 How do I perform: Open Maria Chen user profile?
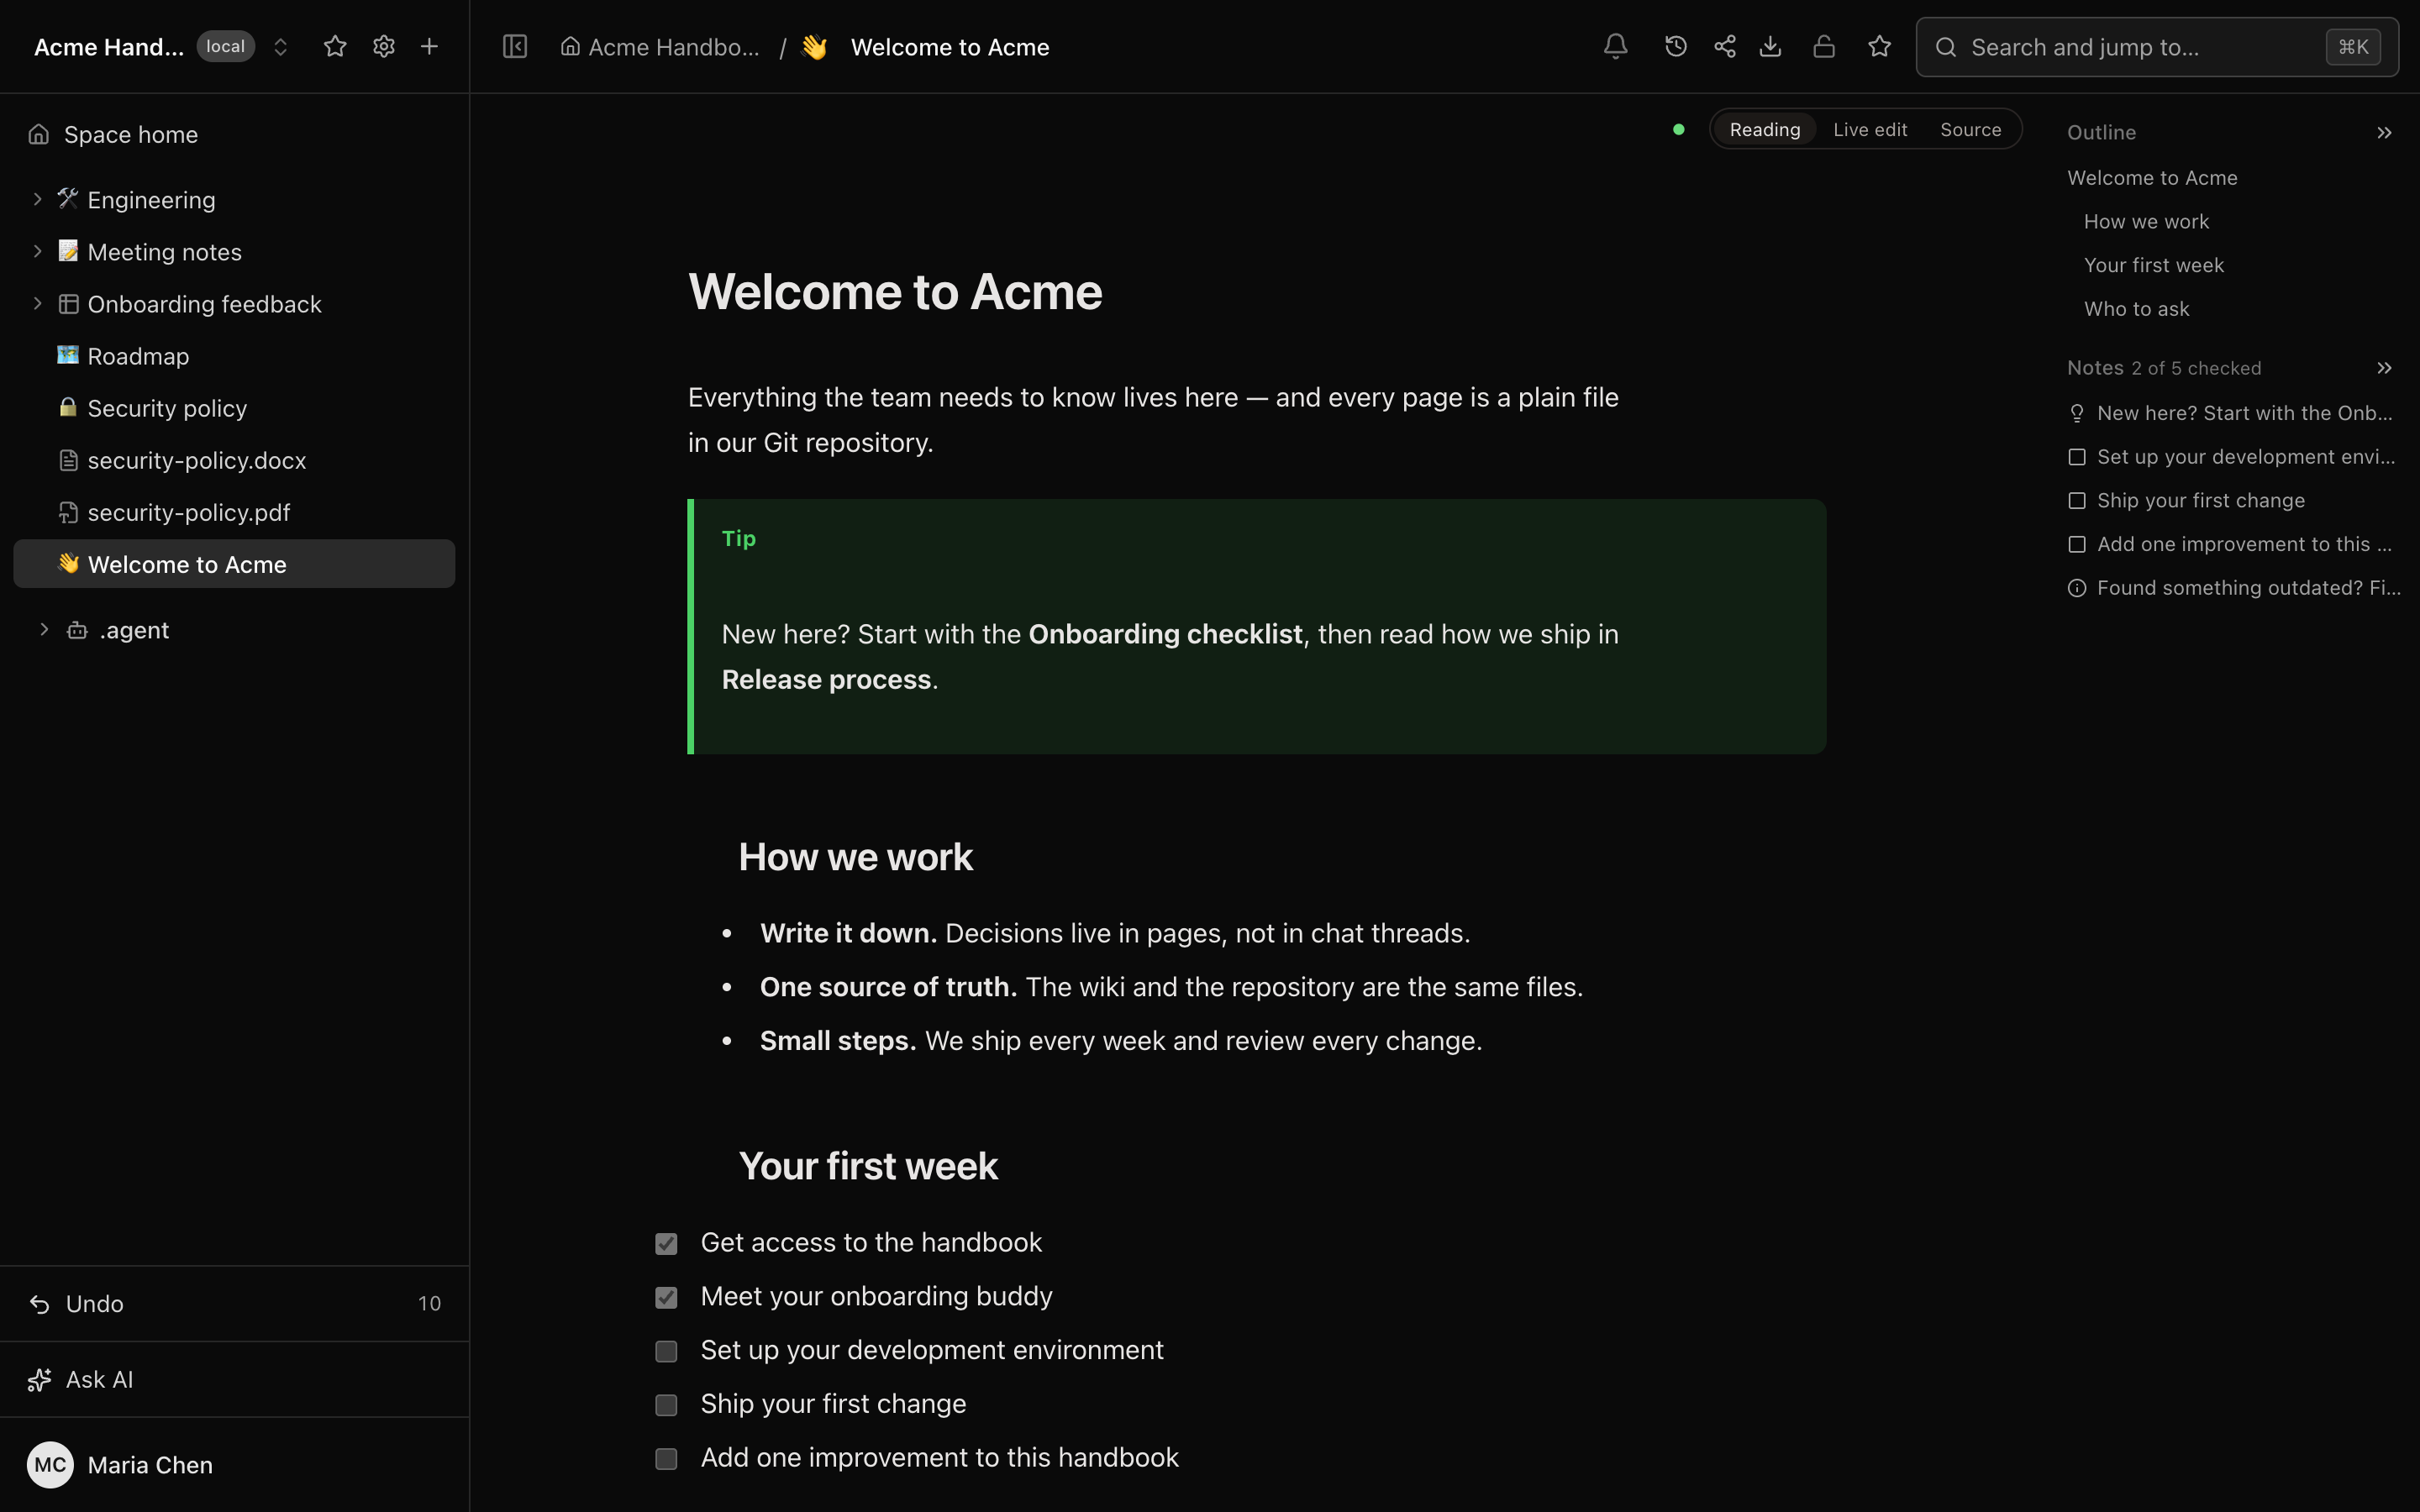click(x=234, y=1465)
